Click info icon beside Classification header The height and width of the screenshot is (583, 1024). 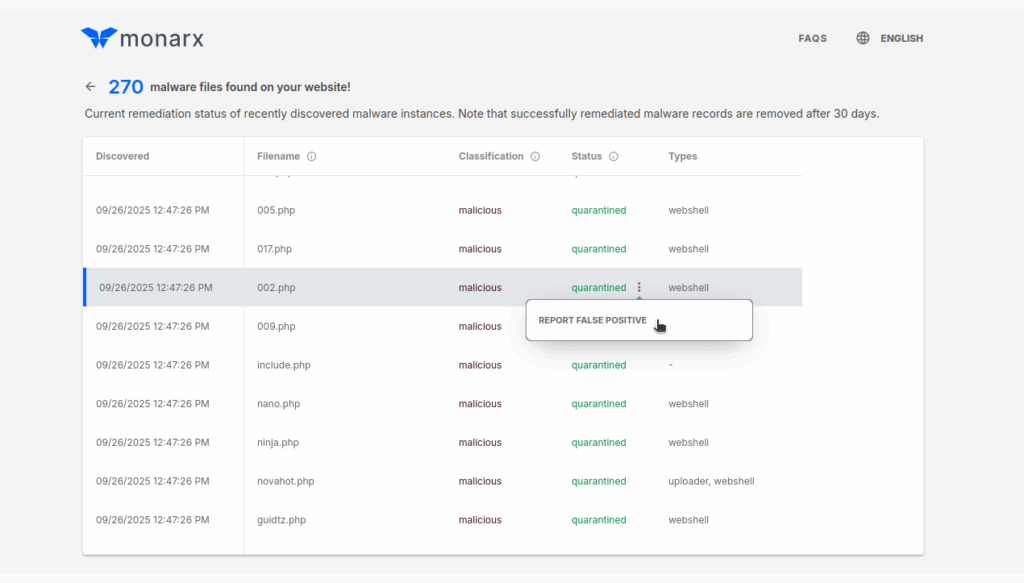(x=535, y=157)
